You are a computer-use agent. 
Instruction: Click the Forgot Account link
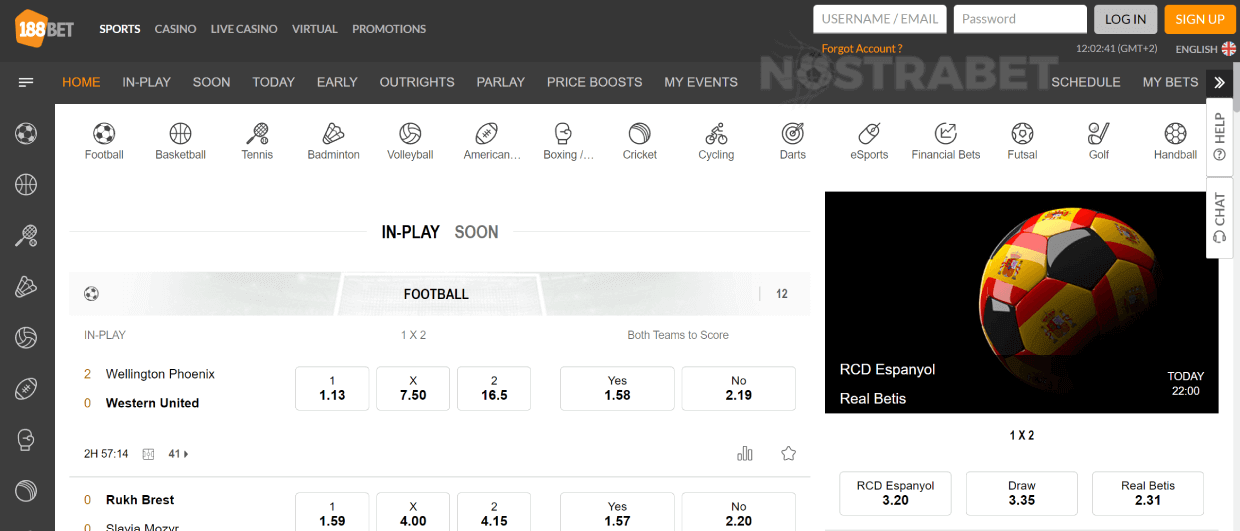coord(862,49)
